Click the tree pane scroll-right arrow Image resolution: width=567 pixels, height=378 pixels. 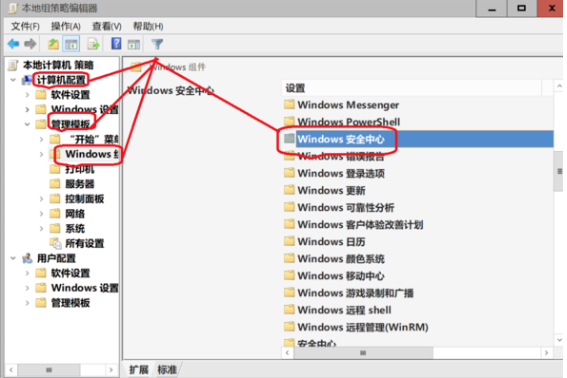click(x=111, y=370)
